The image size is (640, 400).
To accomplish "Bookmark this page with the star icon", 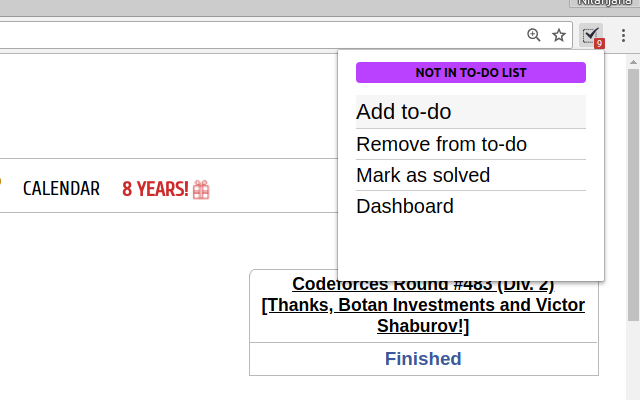I will [x=559, y=35].
